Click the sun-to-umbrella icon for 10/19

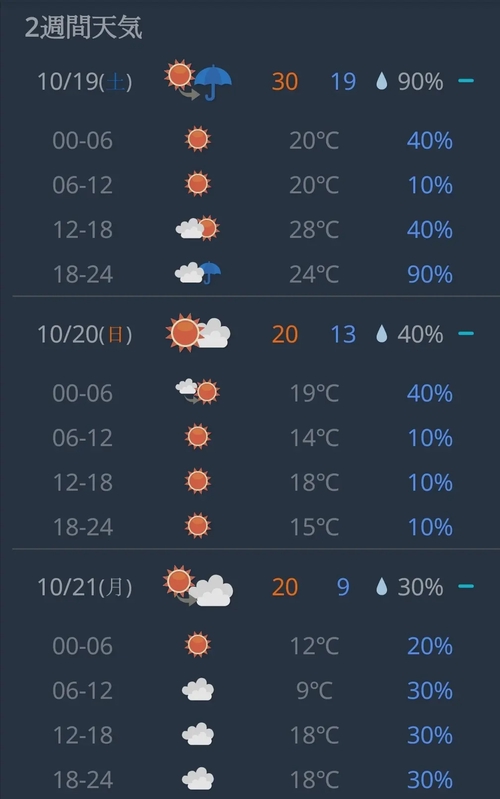click(198, 81)
